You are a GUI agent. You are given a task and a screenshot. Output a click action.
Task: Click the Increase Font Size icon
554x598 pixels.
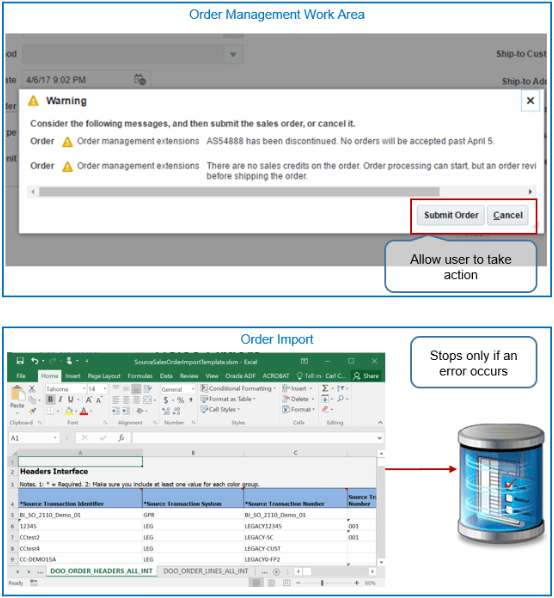point(88,400)
